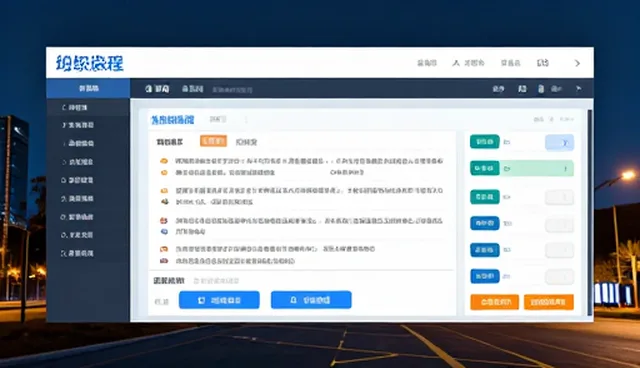Screen dimensions: 640x368
Task: Click the blue button with the square icon
Action: [219, 300]
